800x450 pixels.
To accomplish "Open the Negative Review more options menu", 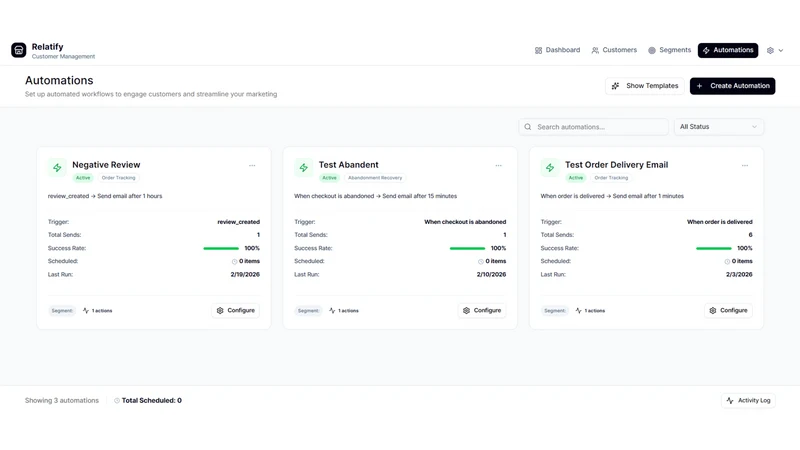I will [252, 165].
